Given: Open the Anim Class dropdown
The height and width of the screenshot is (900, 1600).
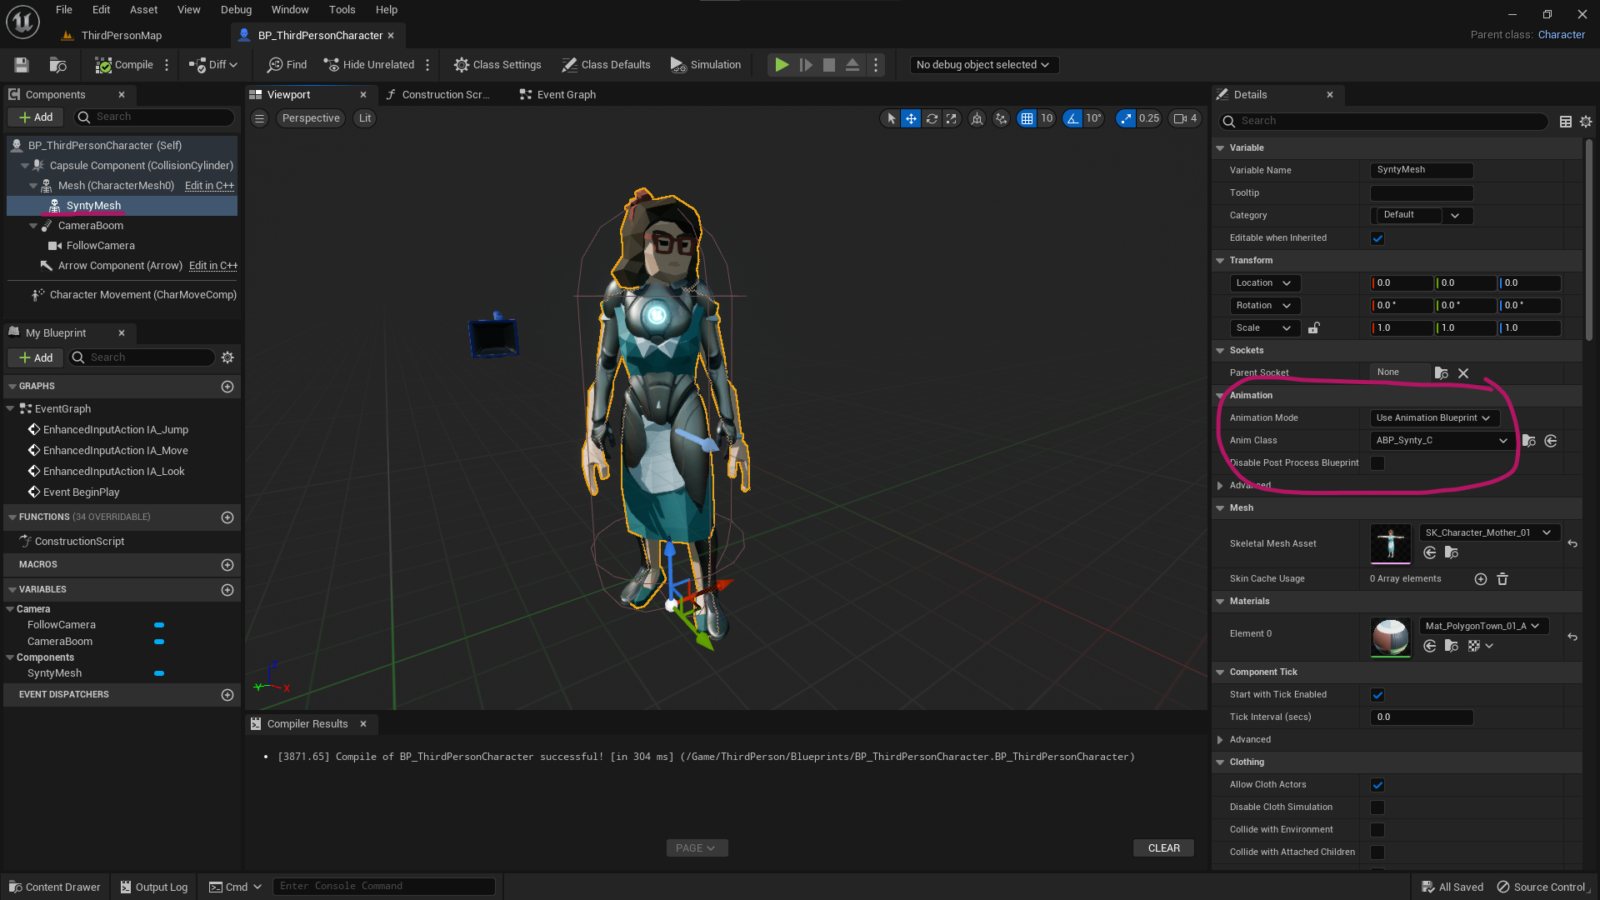Looking at the screenshot, I should 1440,440.
